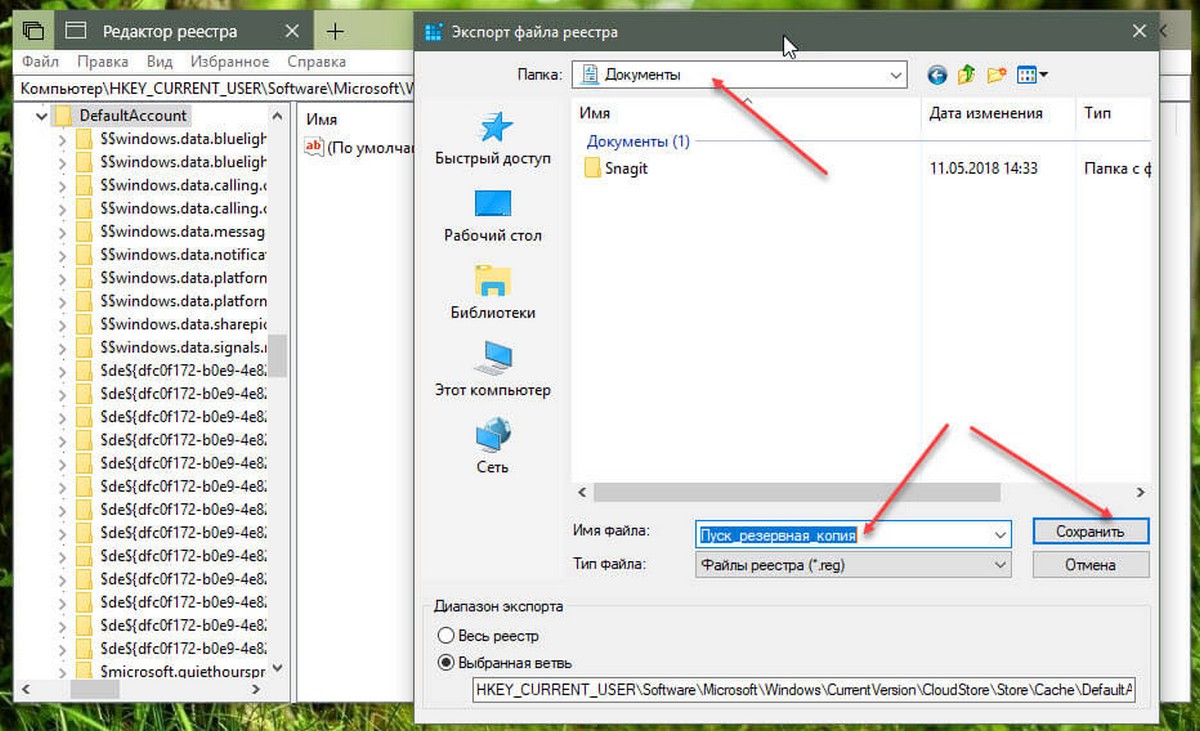Select the Snagit folder icon

tap(592, 168)
